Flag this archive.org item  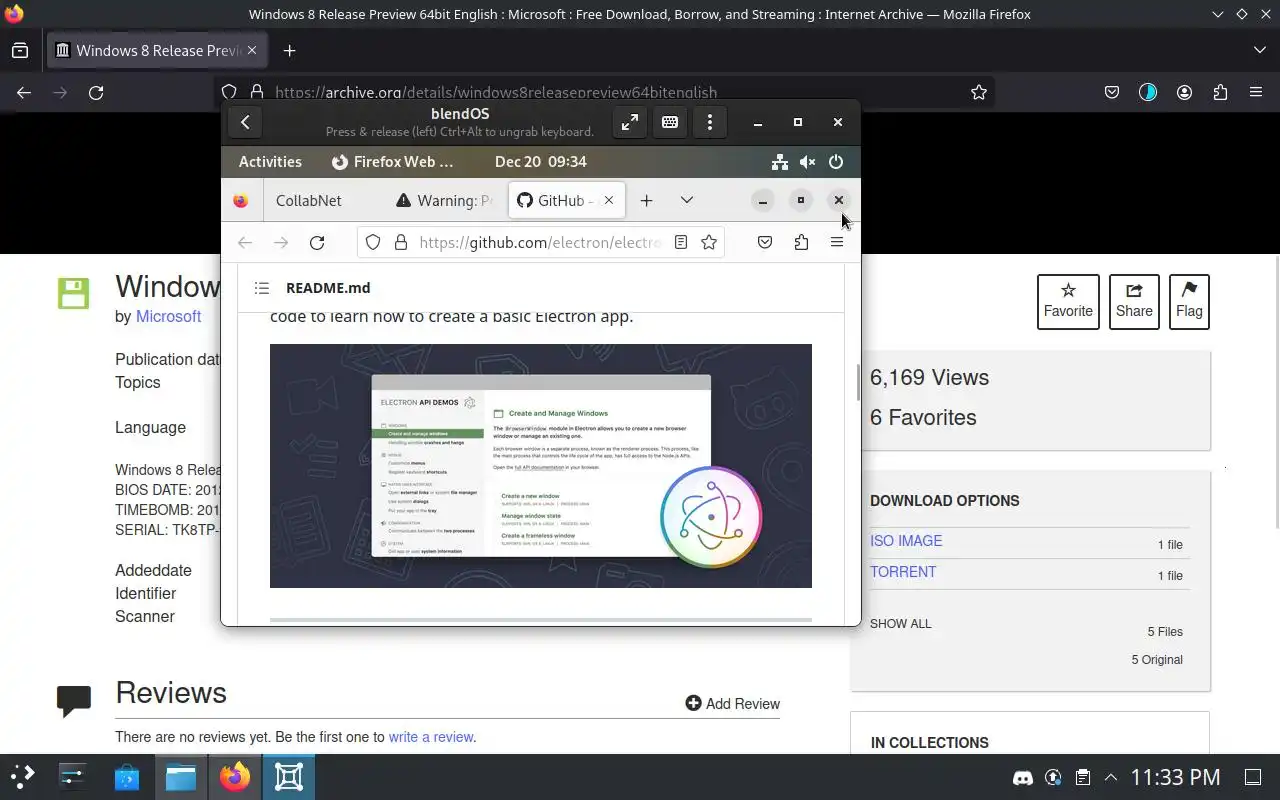pyautogui.click(x=1189, y=301)
